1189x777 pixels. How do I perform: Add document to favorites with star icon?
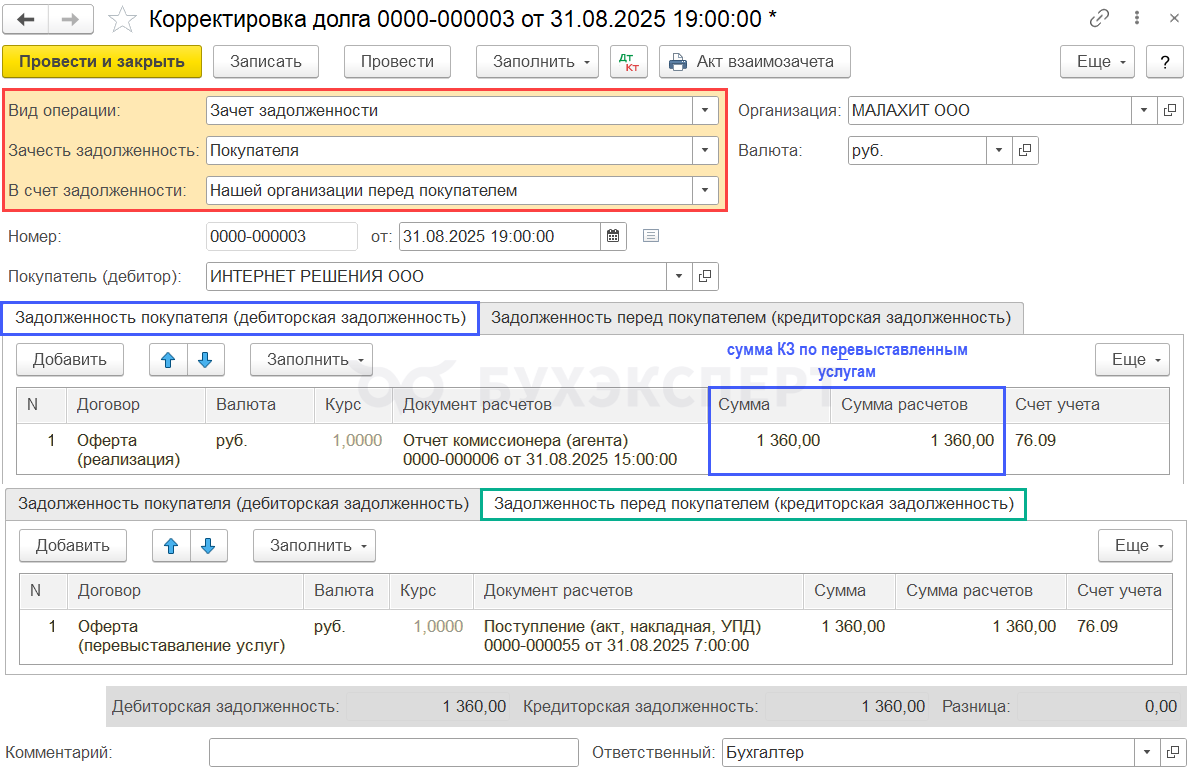[122, 19]
